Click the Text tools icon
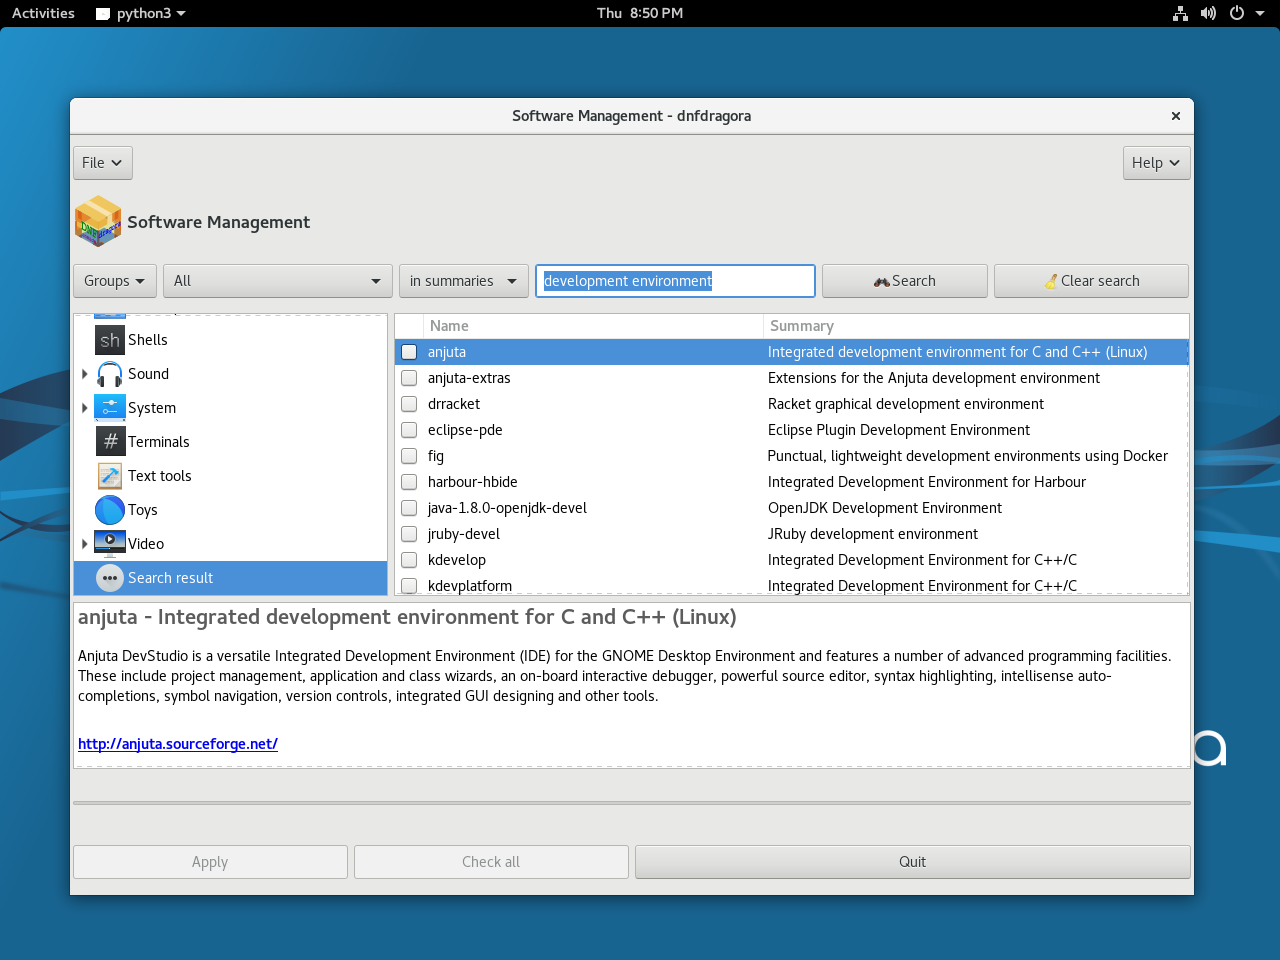 click(110, 476)
